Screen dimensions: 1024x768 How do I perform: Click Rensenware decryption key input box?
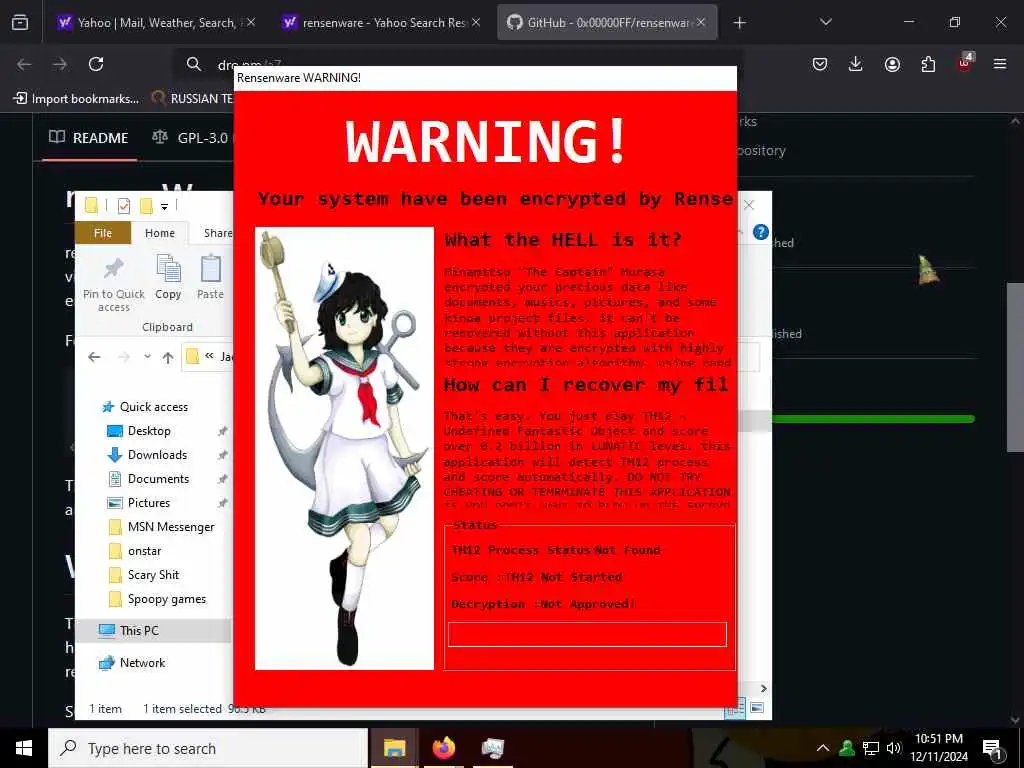pos(587,634)
